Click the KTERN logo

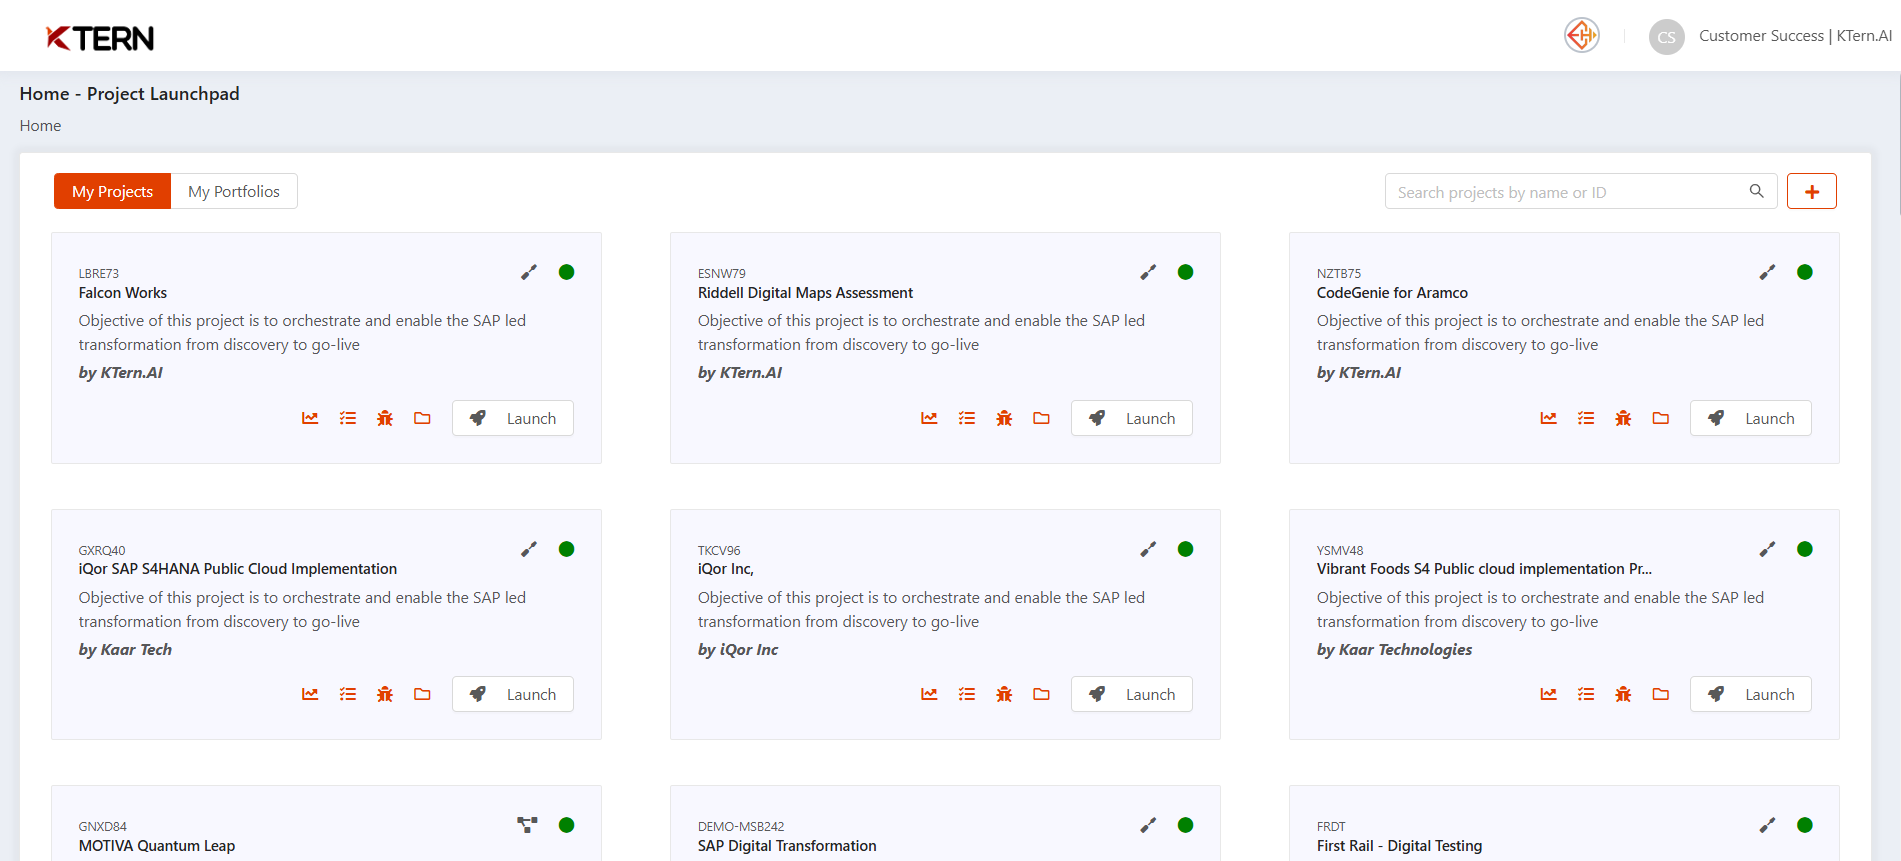[100, 38]
